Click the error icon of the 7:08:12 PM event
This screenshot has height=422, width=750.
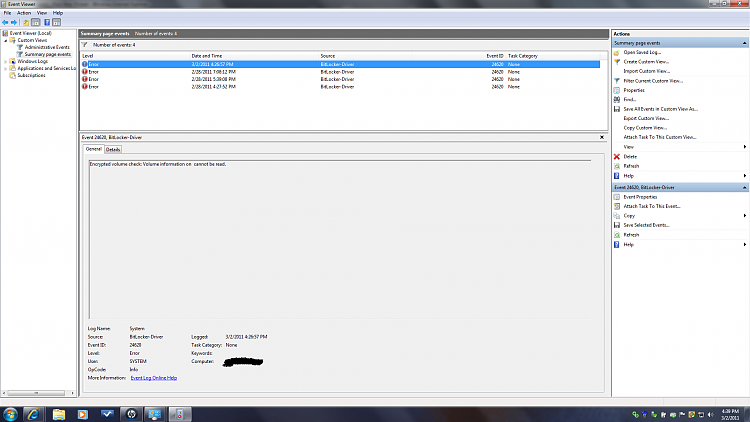(x=85, y=72)
